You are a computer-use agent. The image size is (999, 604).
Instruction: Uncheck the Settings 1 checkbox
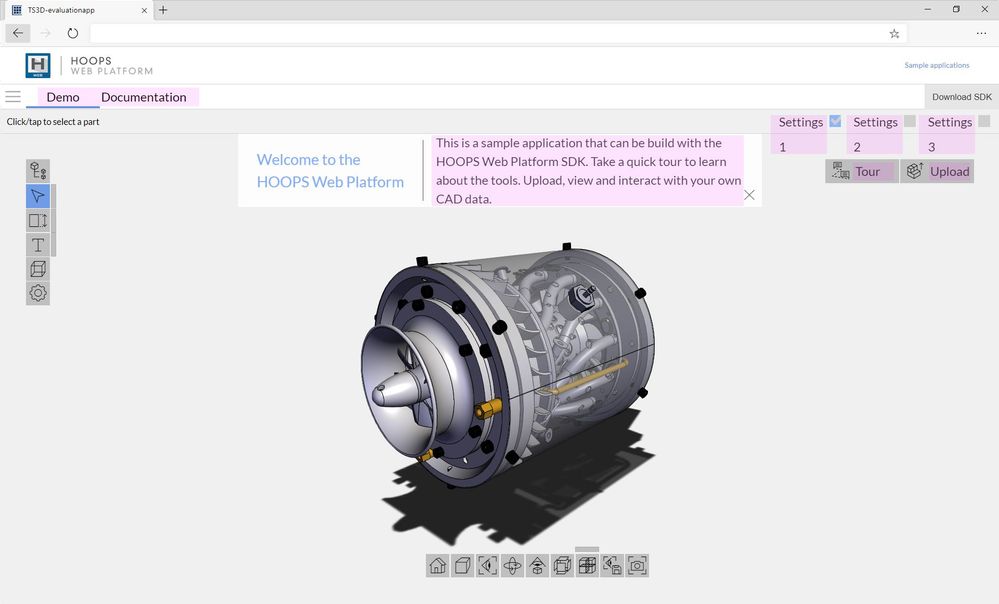tap(835, 121)
